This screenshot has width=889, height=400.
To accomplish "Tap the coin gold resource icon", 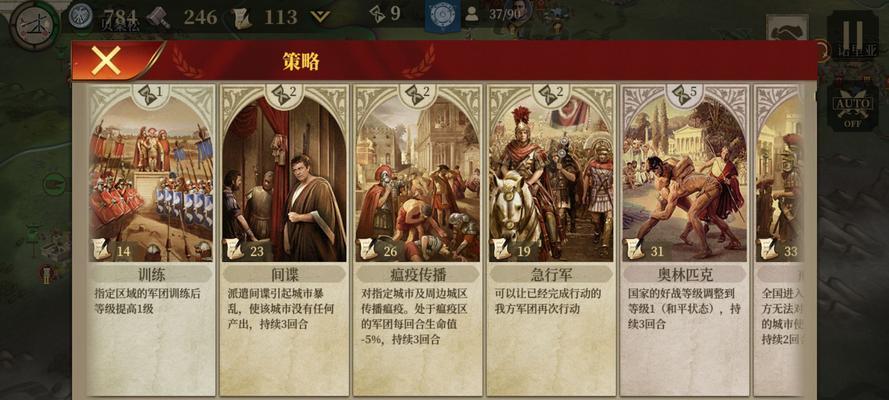I will click(81, 16).
